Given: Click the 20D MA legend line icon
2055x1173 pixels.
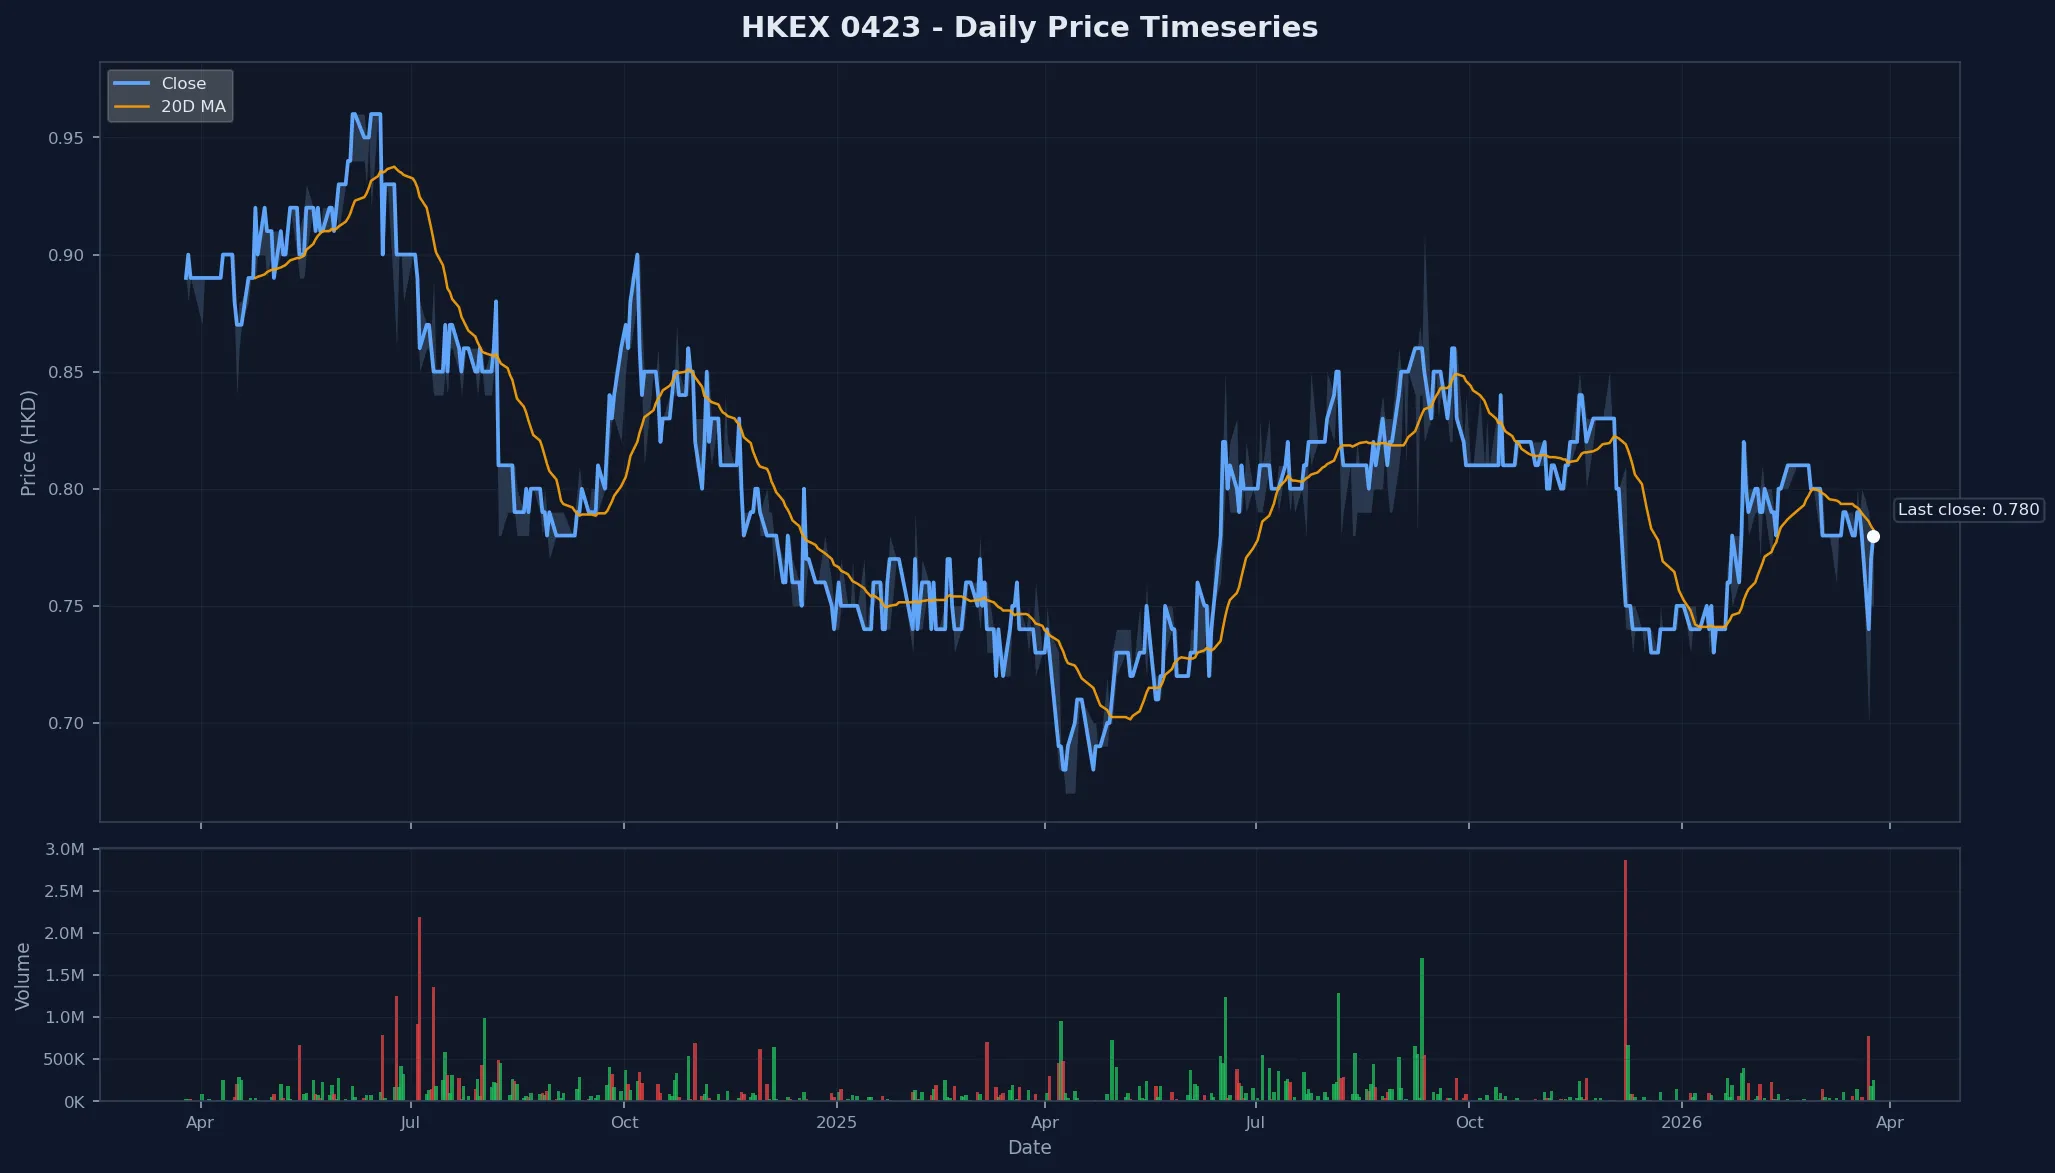Looking at the screenshot, I should tap(133, 105).
